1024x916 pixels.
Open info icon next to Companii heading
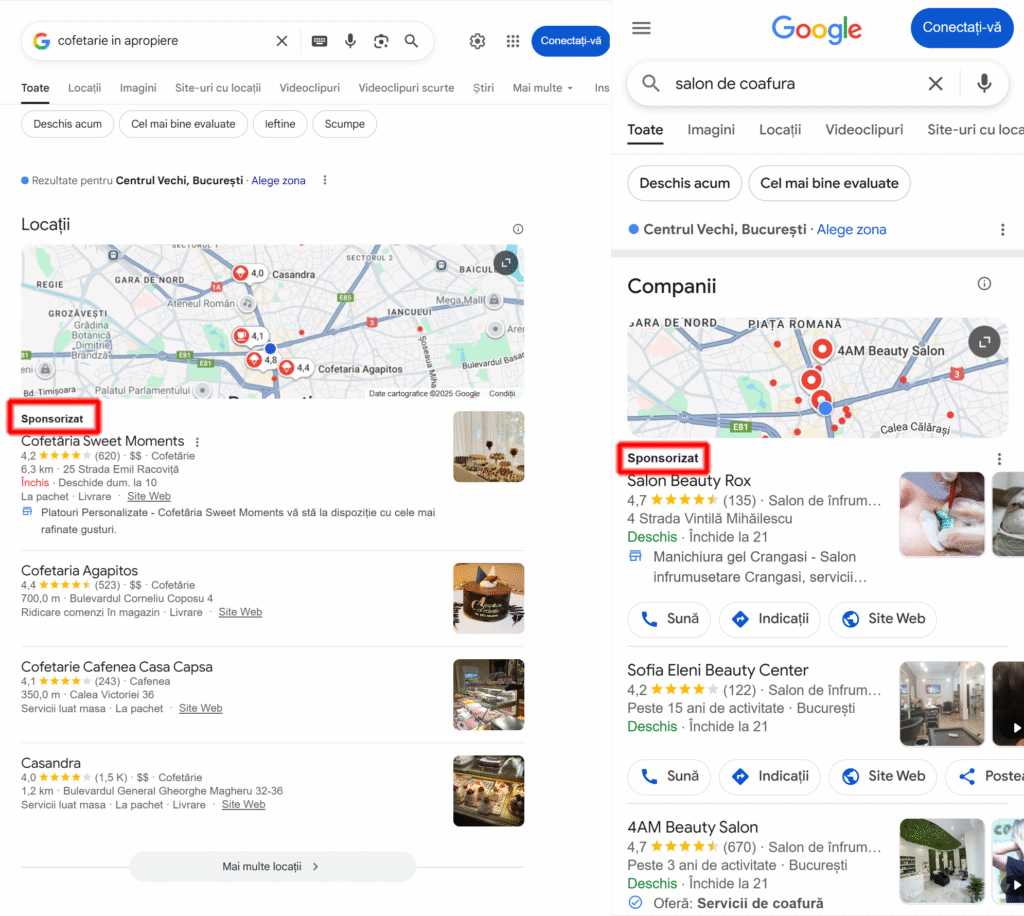(984, 284)
